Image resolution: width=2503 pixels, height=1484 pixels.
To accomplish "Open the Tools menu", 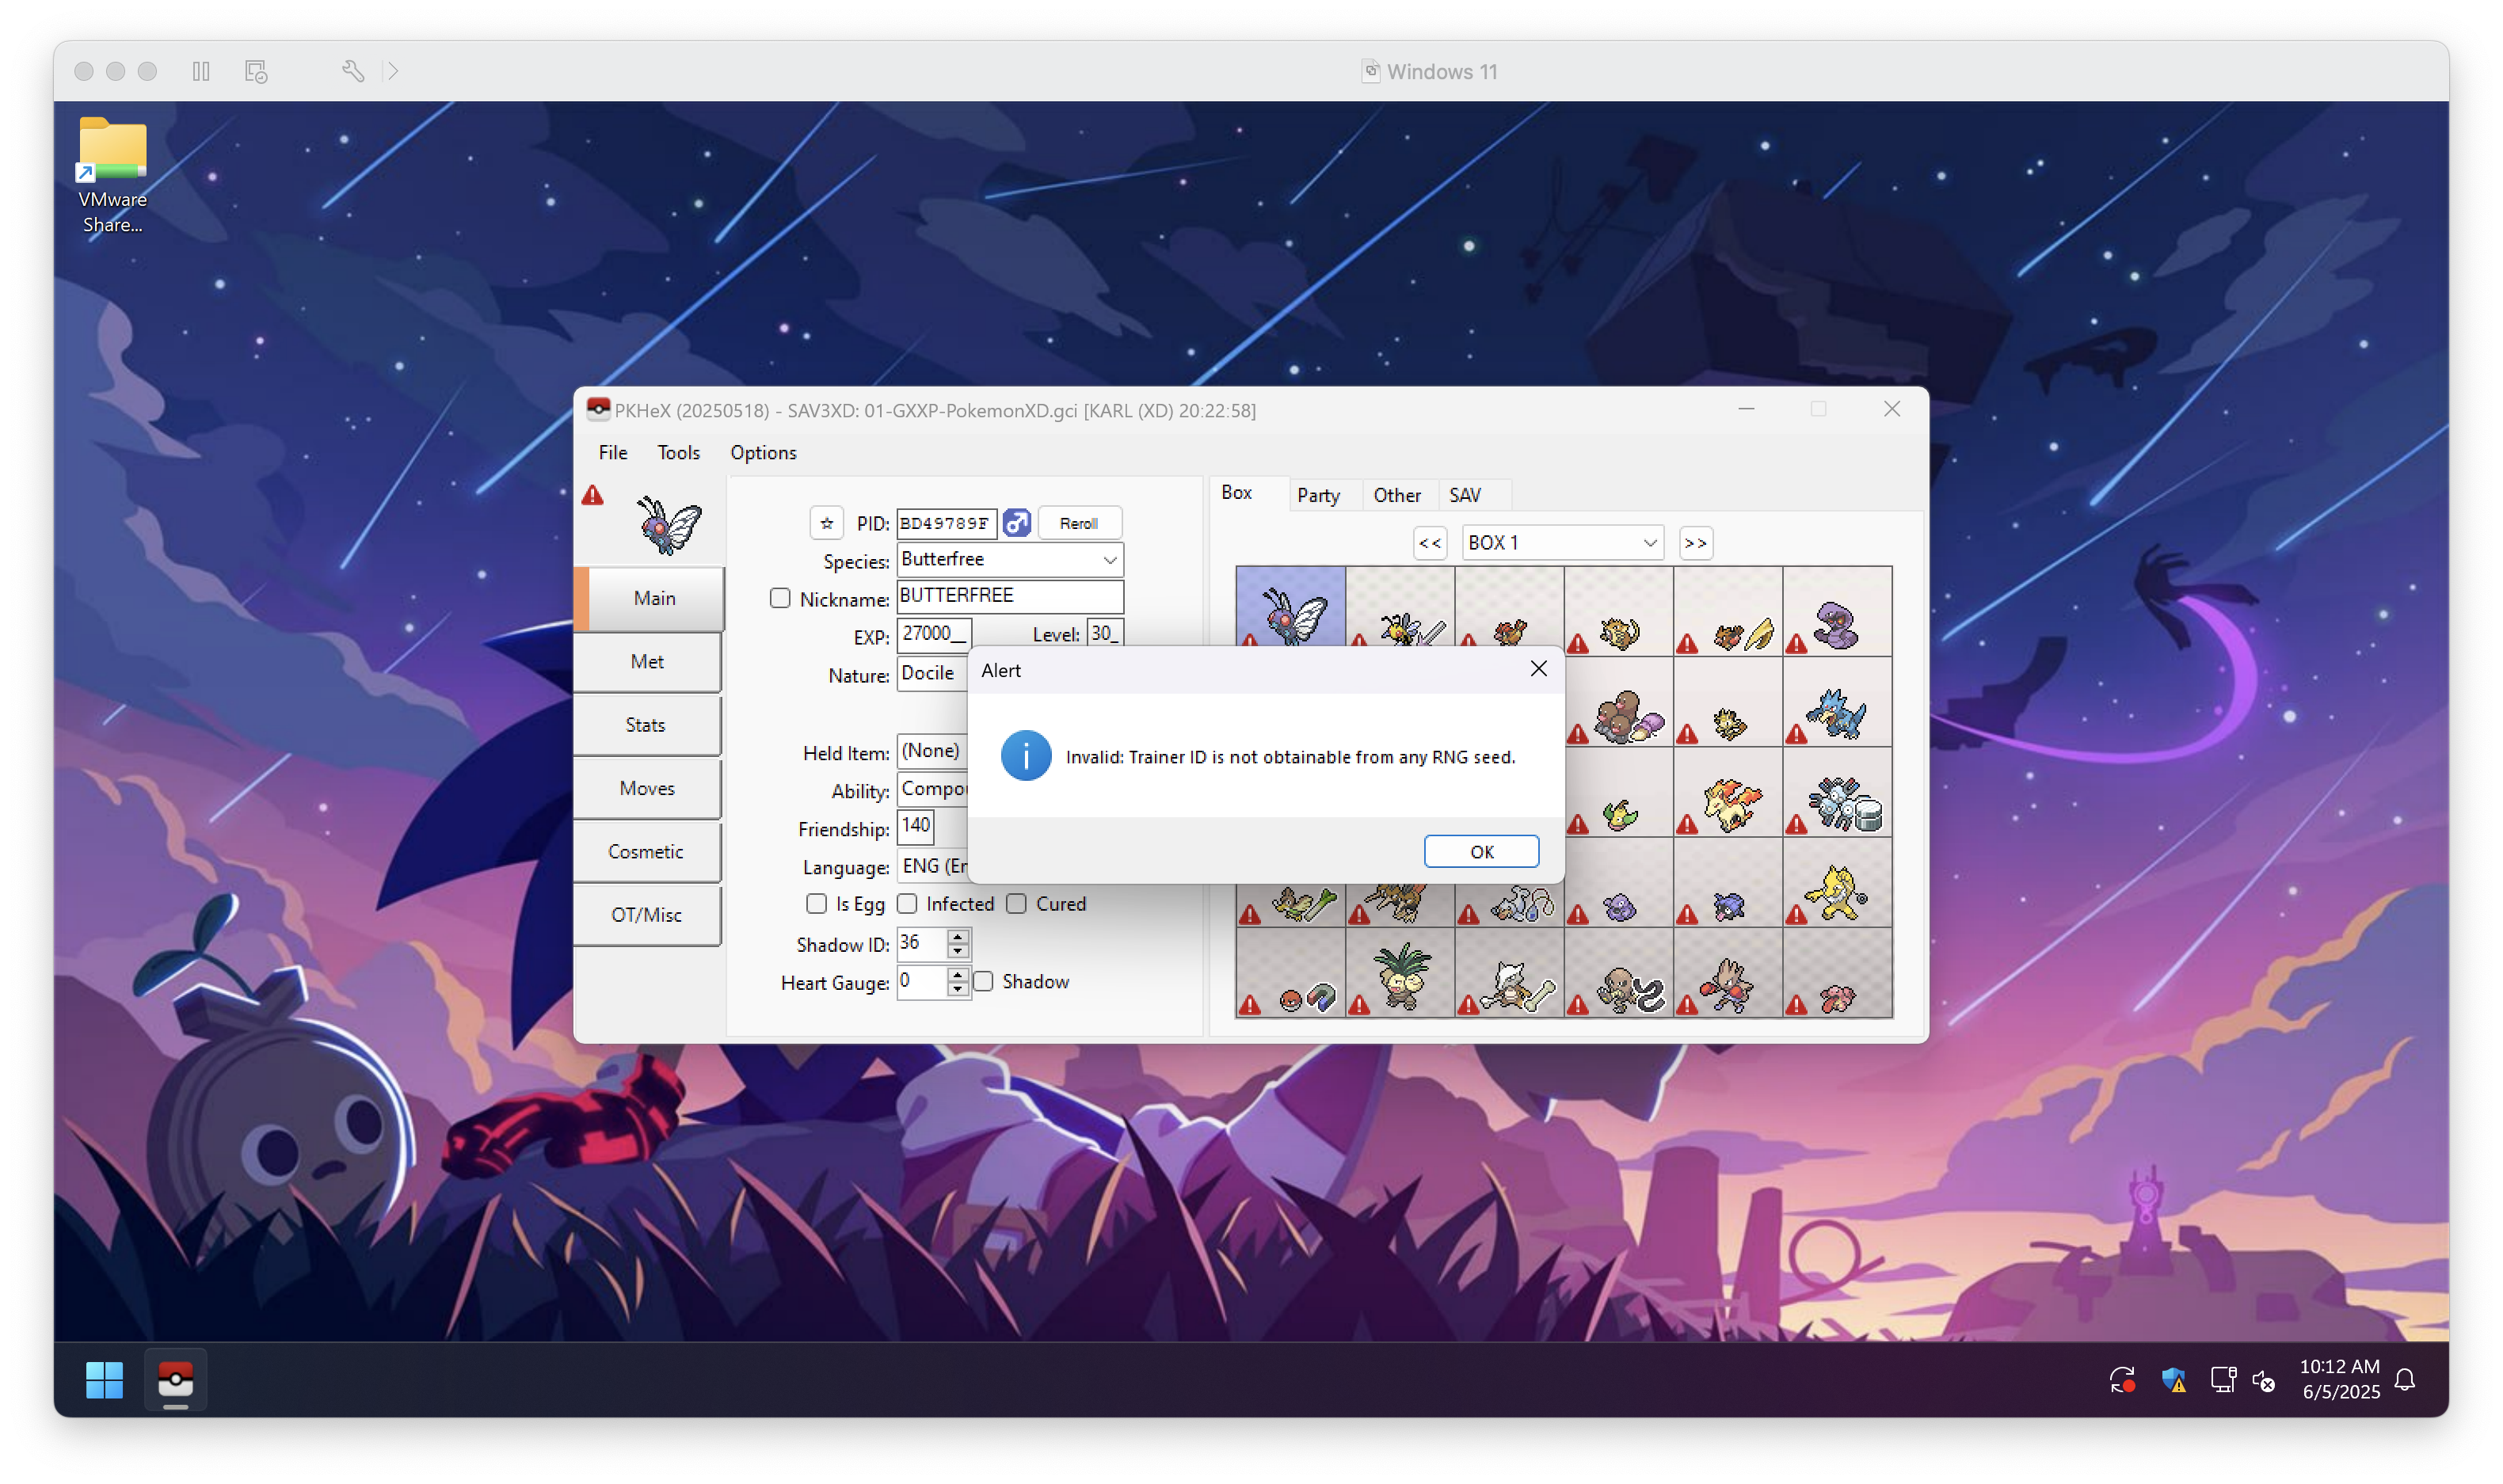I will 678,453.
